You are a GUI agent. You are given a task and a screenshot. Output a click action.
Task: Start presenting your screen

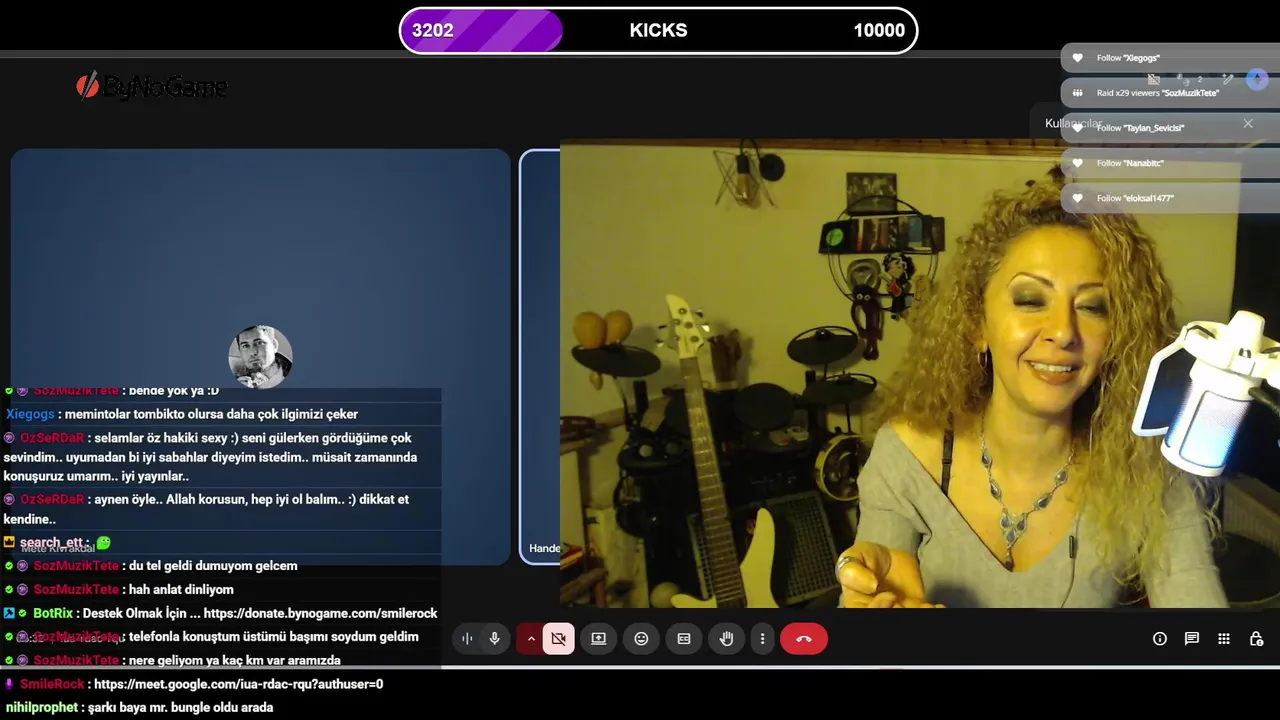pos(599,639)
